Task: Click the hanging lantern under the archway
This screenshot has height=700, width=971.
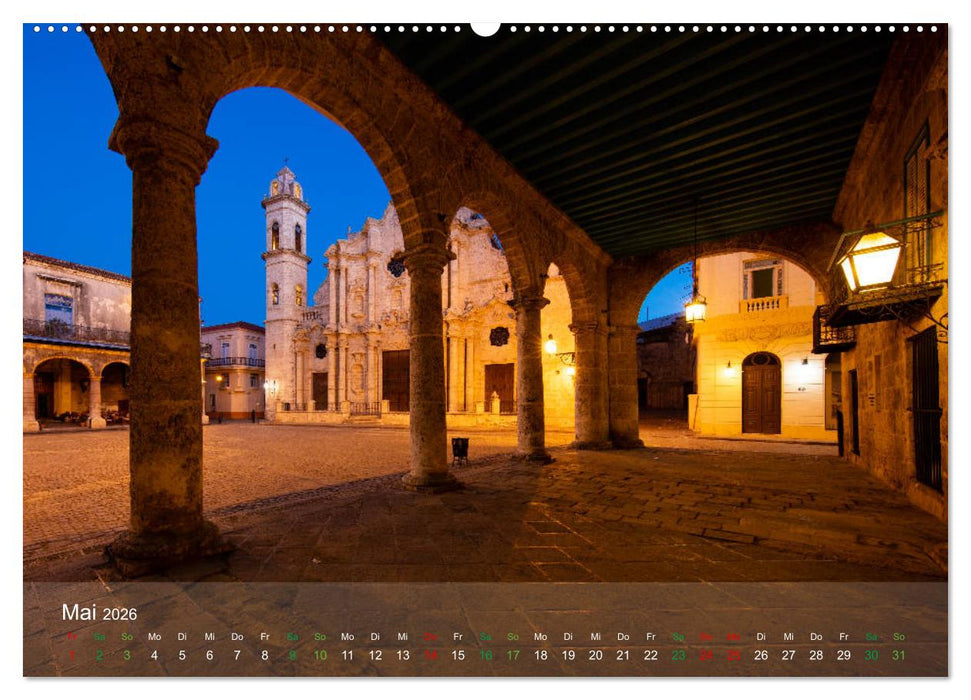Action: [695, 308]
